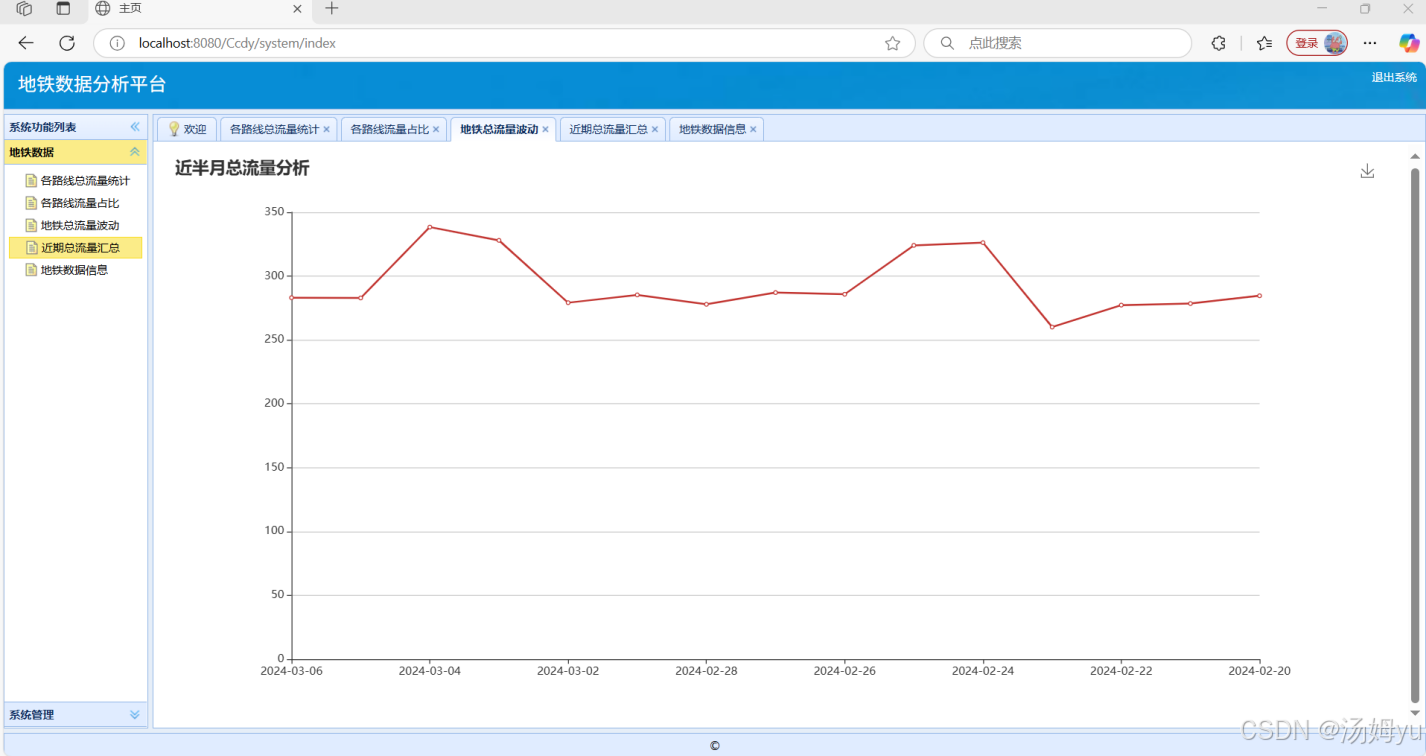Open tab actions menu
1426x756 pixels.
pos(63,9)
